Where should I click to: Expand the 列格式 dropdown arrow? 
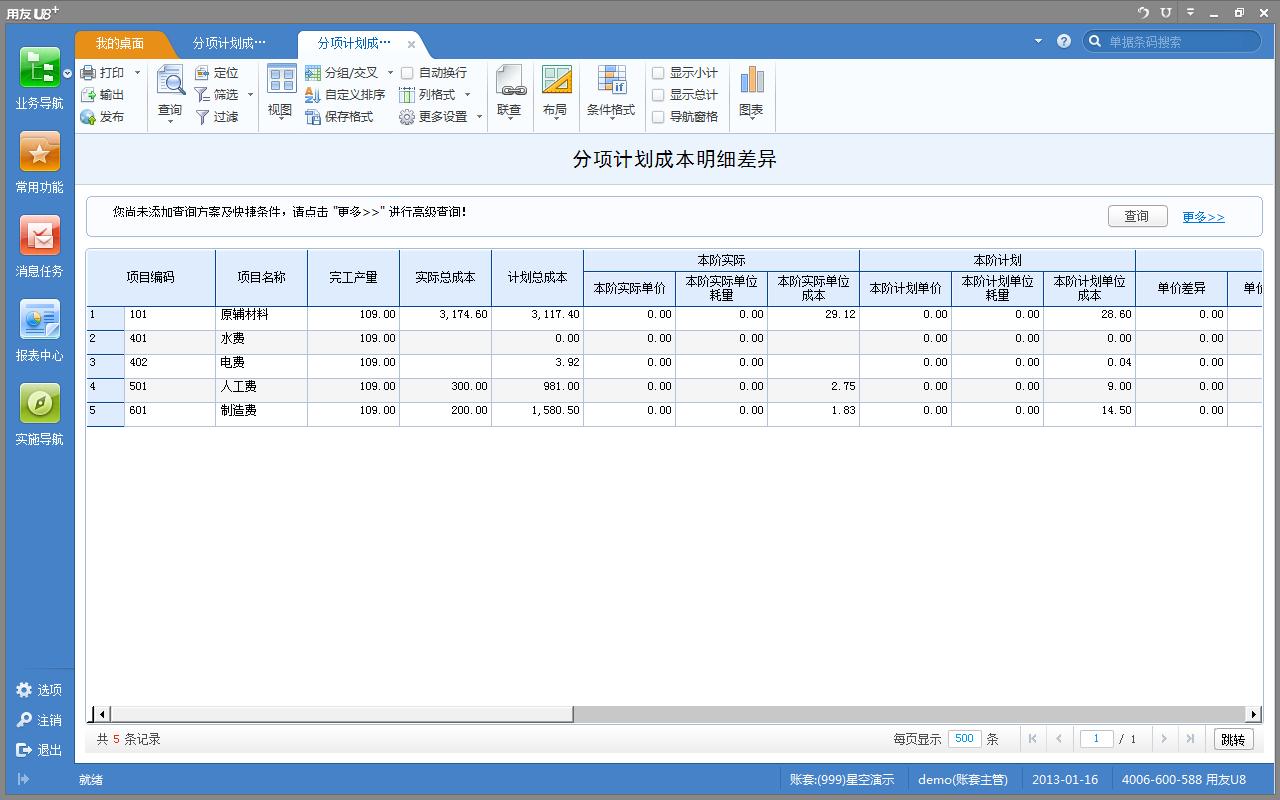[x=467, y=95]
